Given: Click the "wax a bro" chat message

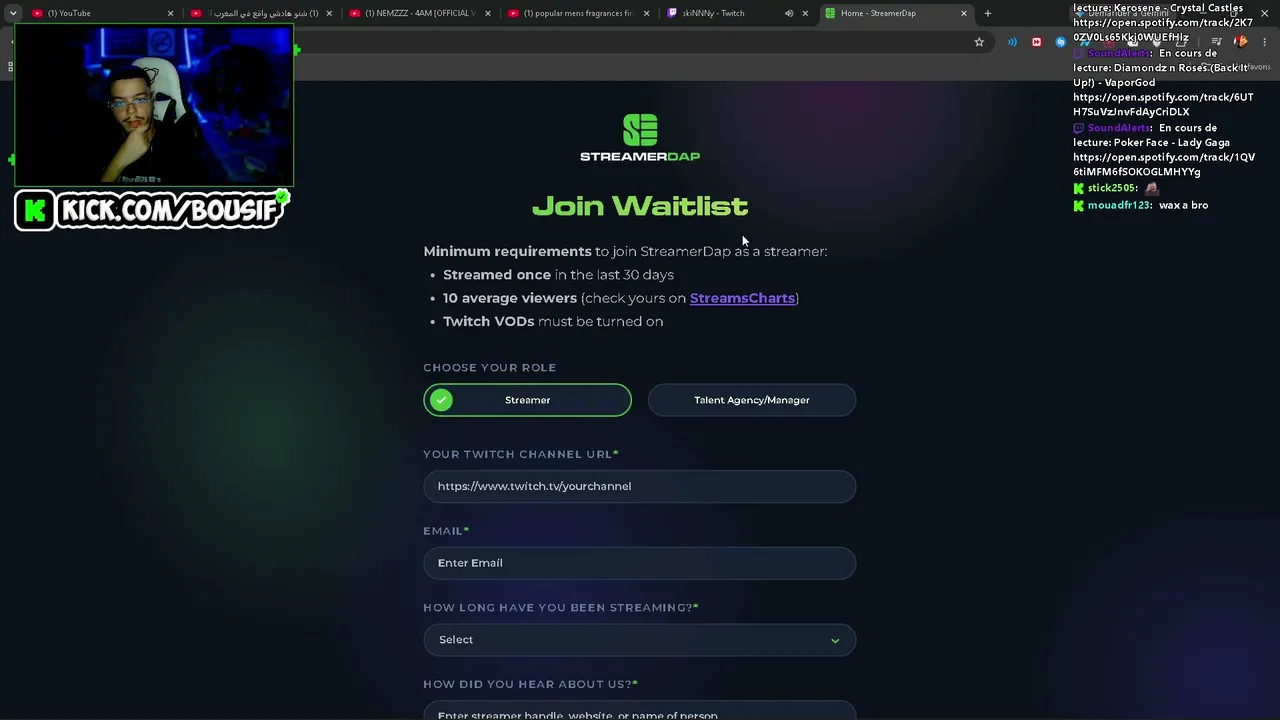Looking at the screenshot, I should pyautogui.click(x=1184, y=205).
